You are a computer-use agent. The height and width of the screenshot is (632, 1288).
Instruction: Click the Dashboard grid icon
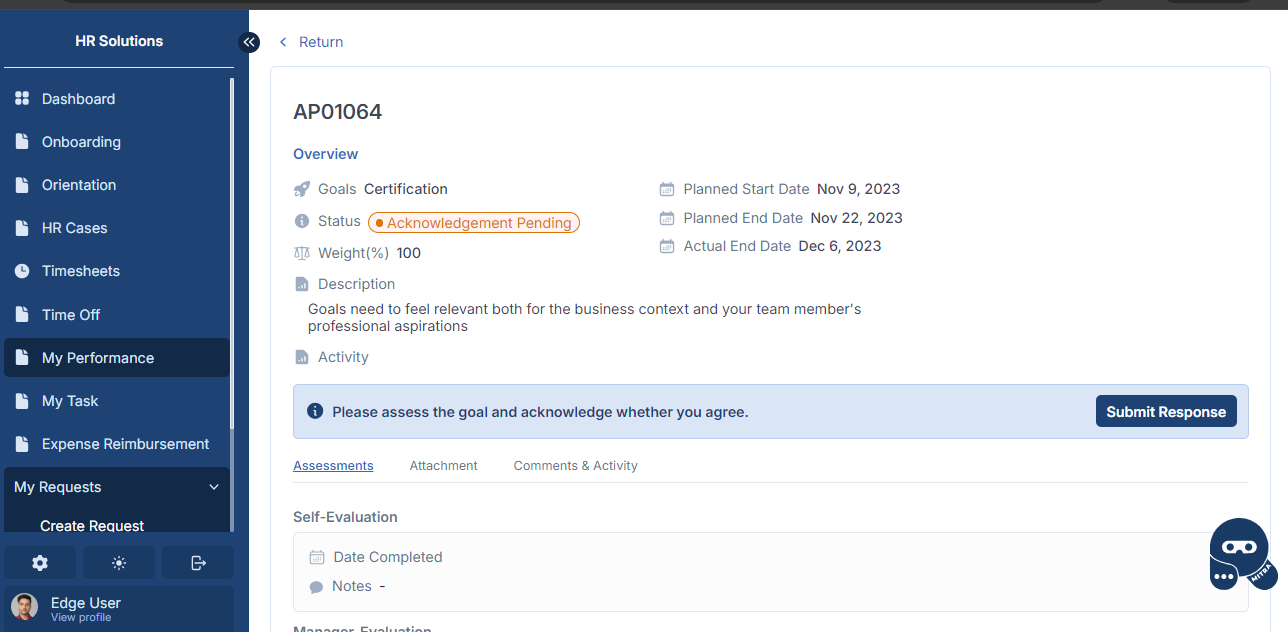(22, 99)
